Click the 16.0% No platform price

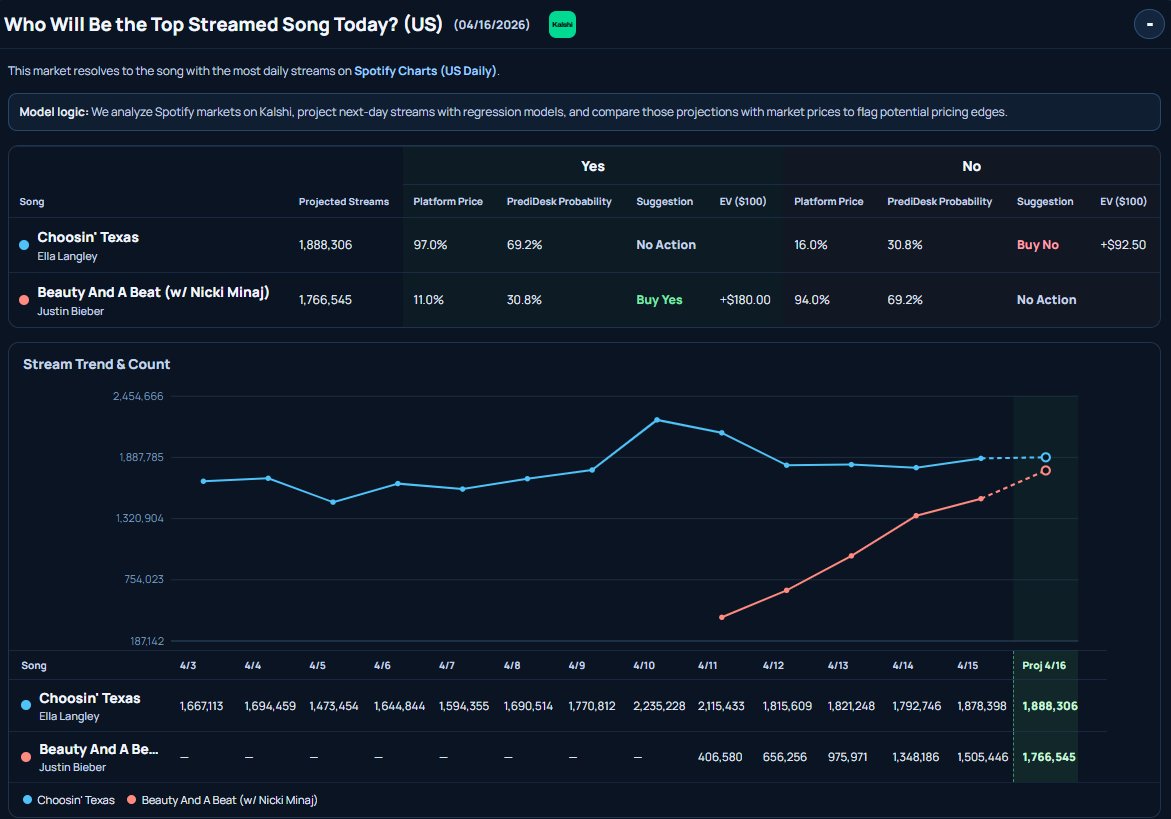click(810, 245)
